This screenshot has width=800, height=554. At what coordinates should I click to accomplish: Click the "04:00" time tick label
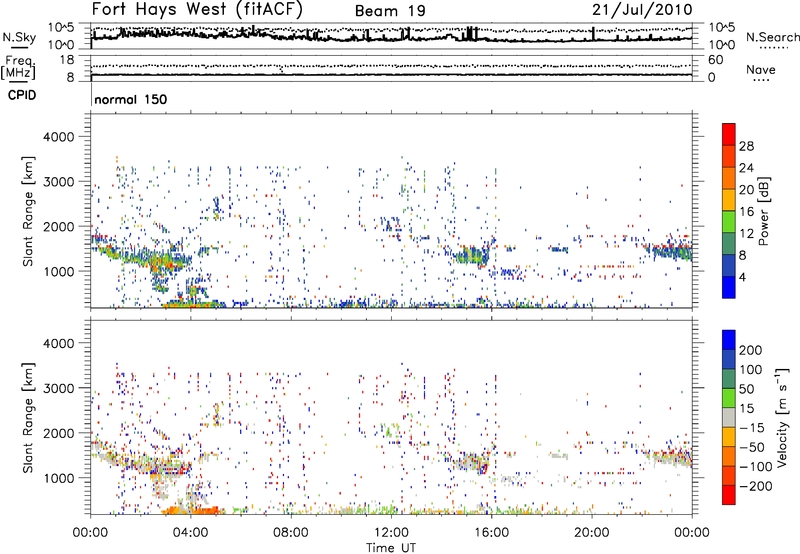[191, 533]
